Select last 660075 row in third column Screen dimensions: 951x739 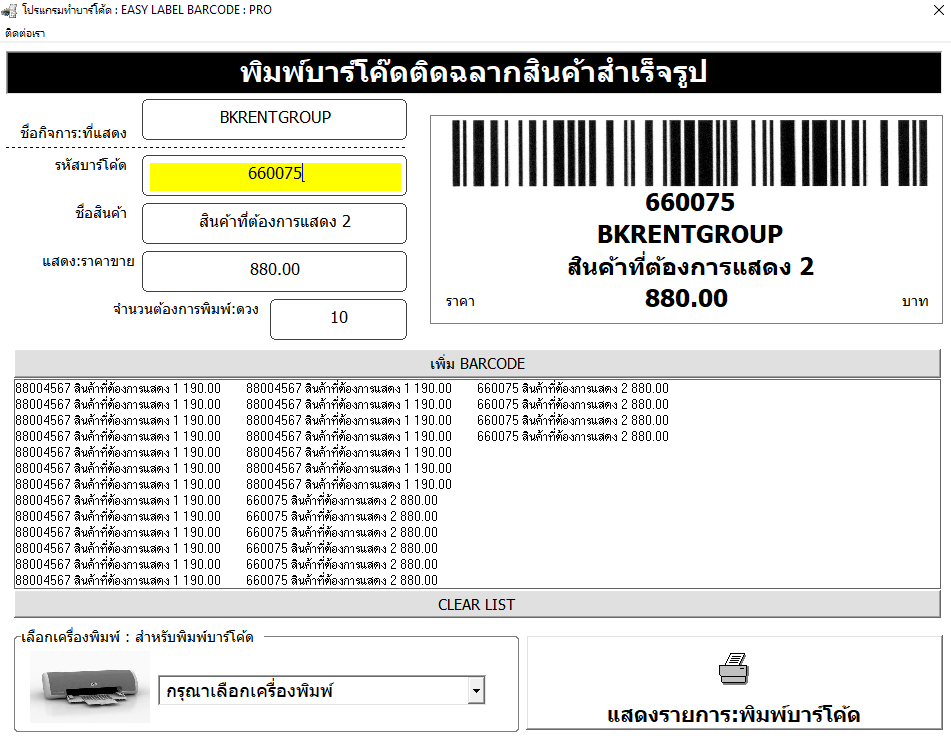[573, 436]
